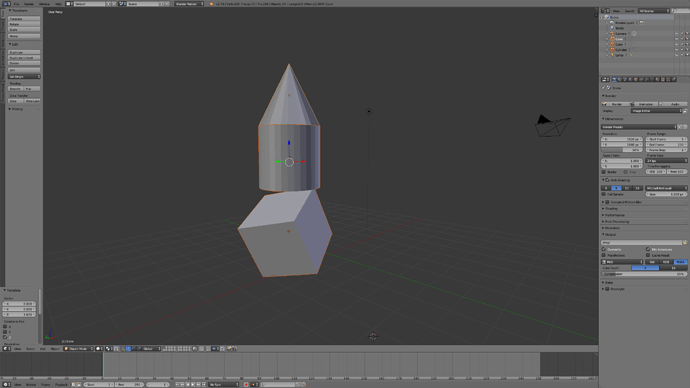Viewport: 690px width, 388px height.
Task: Open the Render properties tab icon
Action: point(615,80)
